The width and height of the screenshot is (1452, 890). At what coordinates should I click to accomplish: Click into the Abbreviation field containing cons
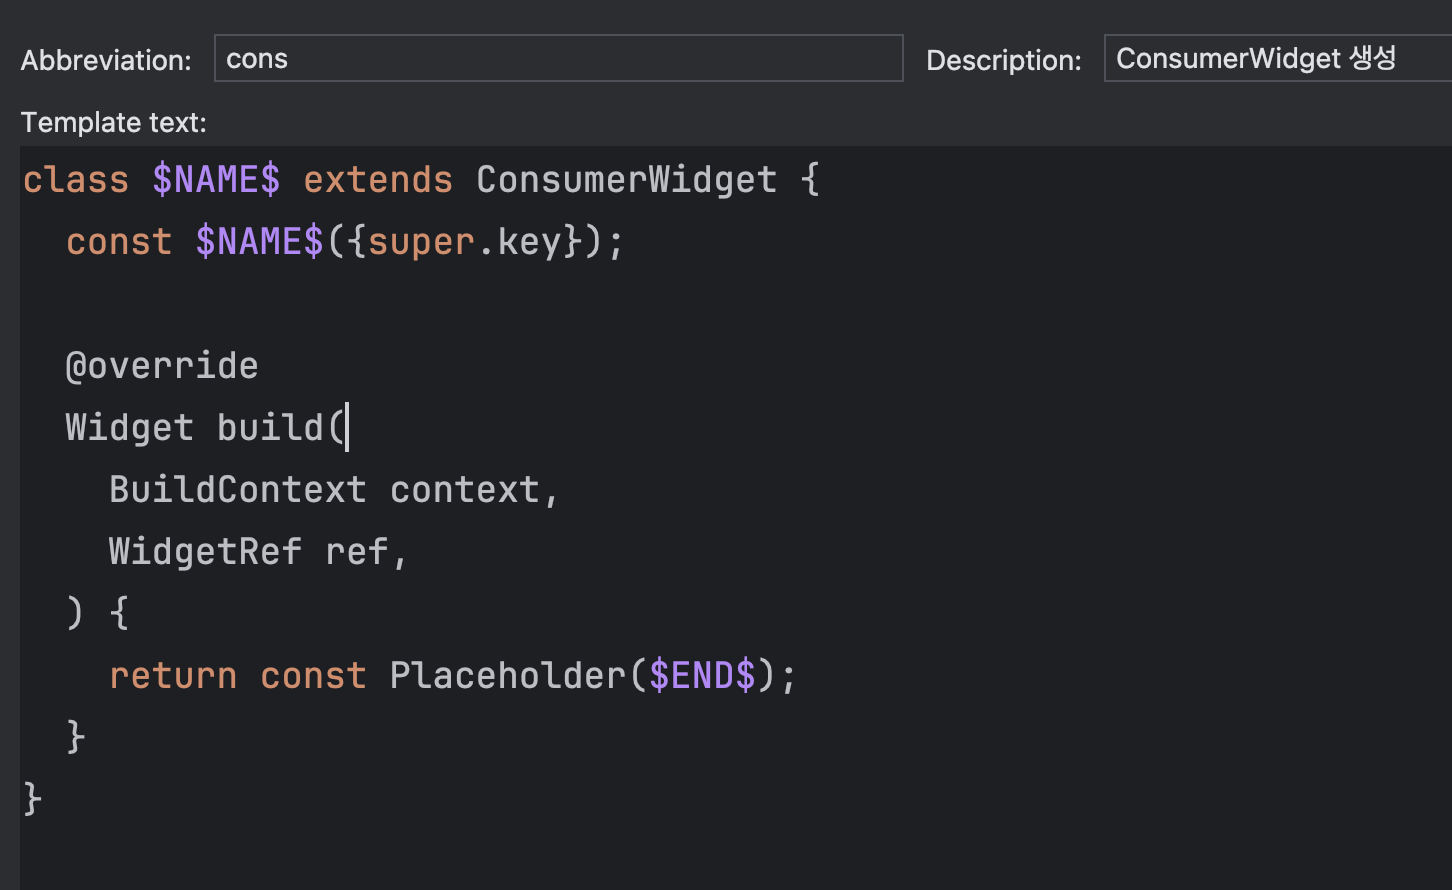point(558,58)
